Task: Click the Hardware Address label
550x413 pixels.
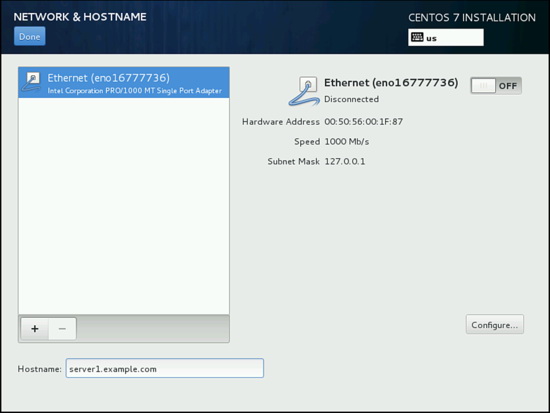Action: click(x=281, y=122)
